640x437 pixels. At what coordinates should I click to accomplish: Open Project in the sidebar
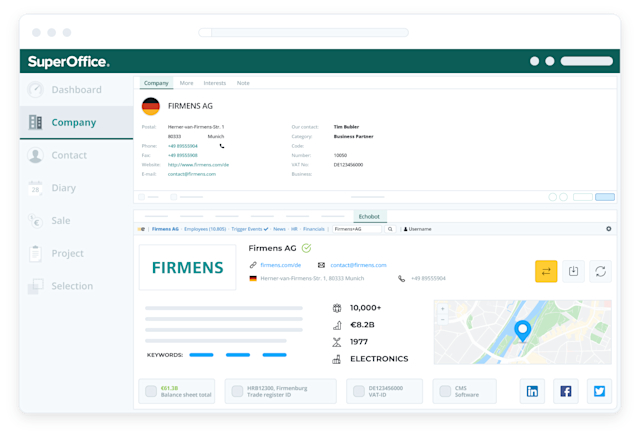[76, 253]
